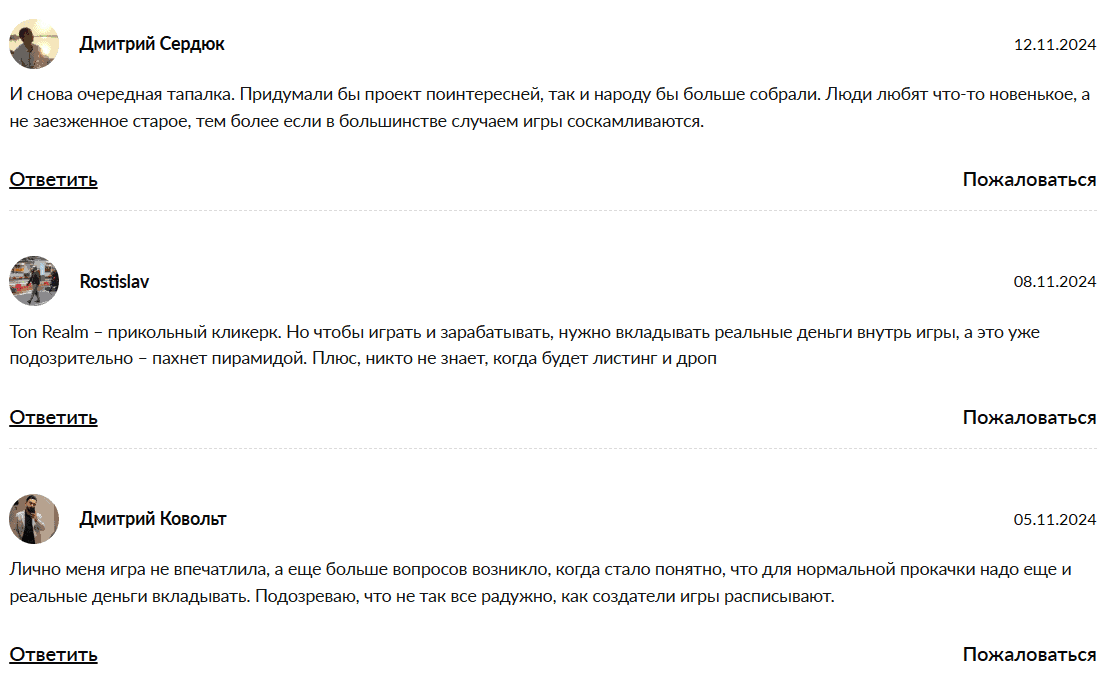
Task: Click the author name Дмитрий Ковольт
Action: pos(153,519)
